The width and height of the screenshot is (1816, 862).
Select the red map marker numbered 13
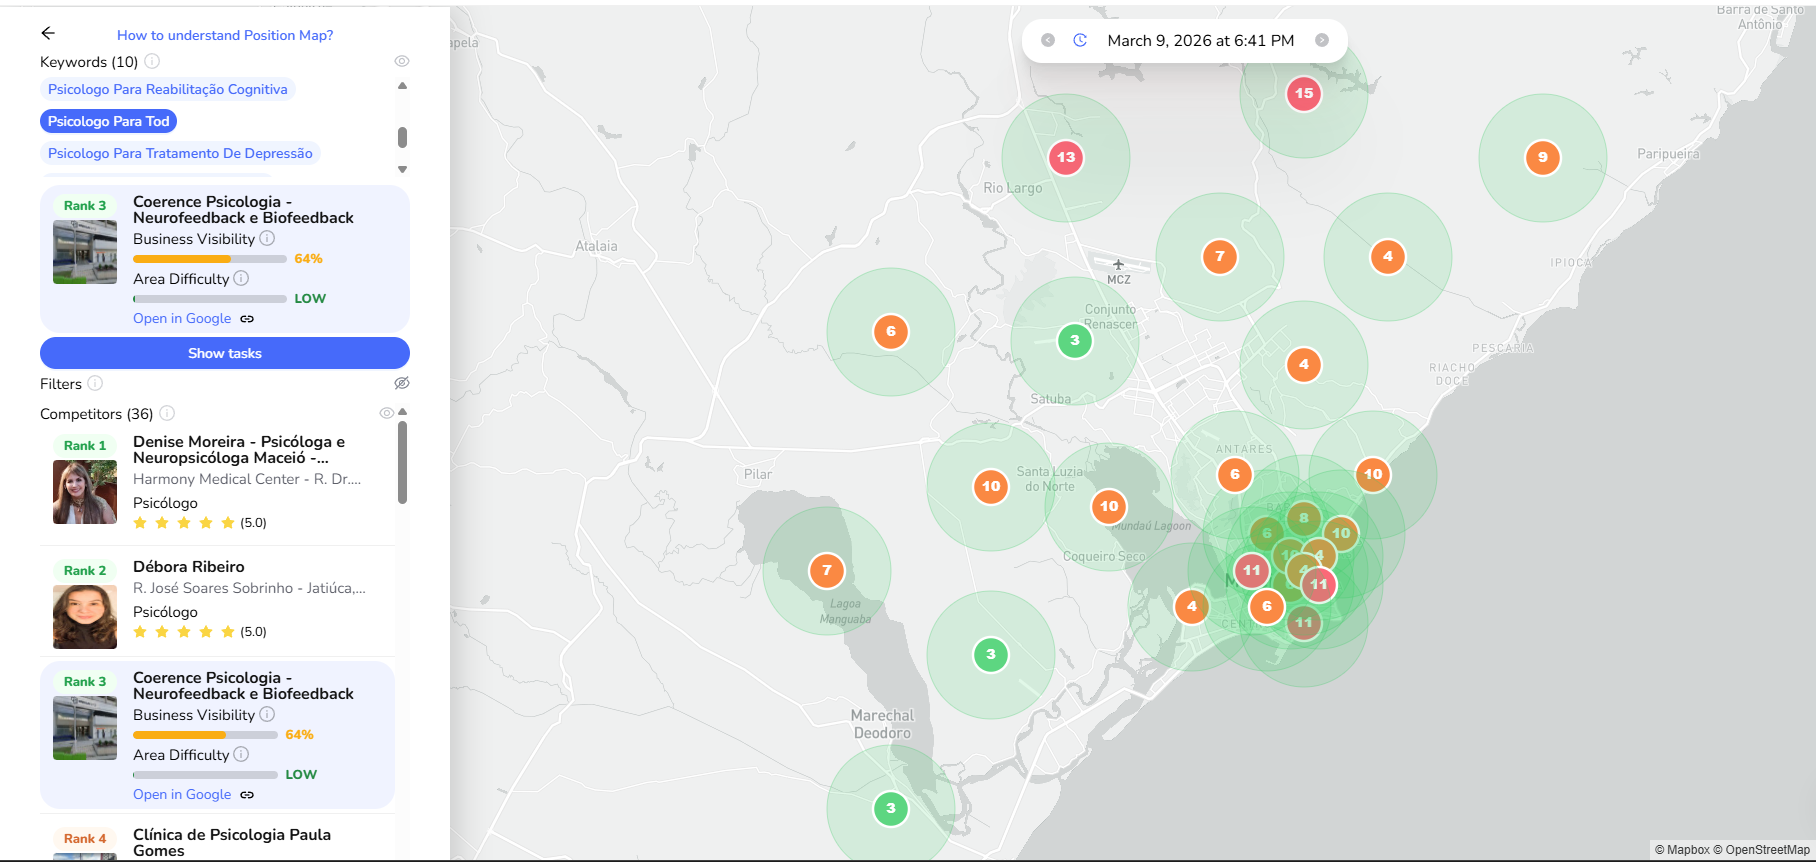(1066, 157)
